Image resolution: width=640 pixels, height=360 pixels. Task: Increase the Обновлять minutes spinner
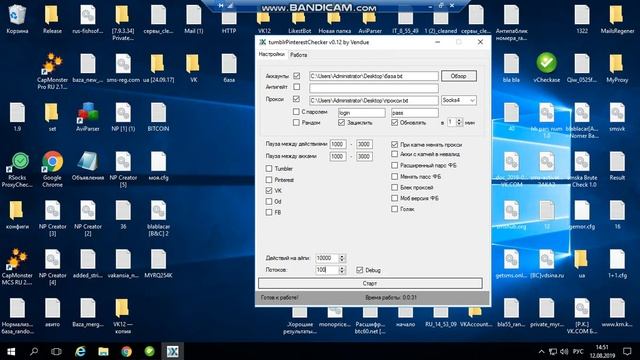coord(459,120)
